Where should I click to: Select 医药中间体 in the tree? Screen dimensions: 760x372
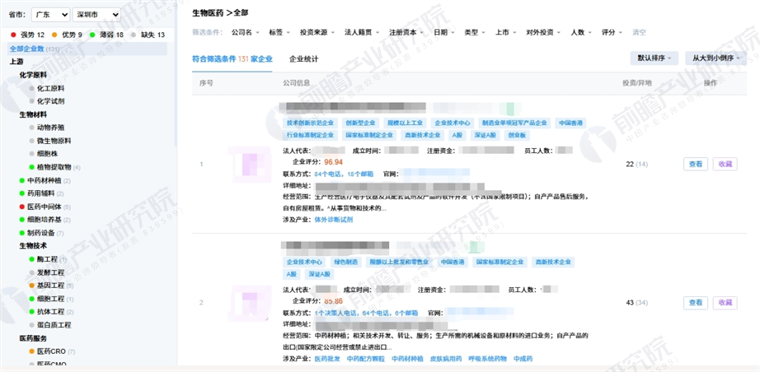pyautogui.click(x=44, y=207)
